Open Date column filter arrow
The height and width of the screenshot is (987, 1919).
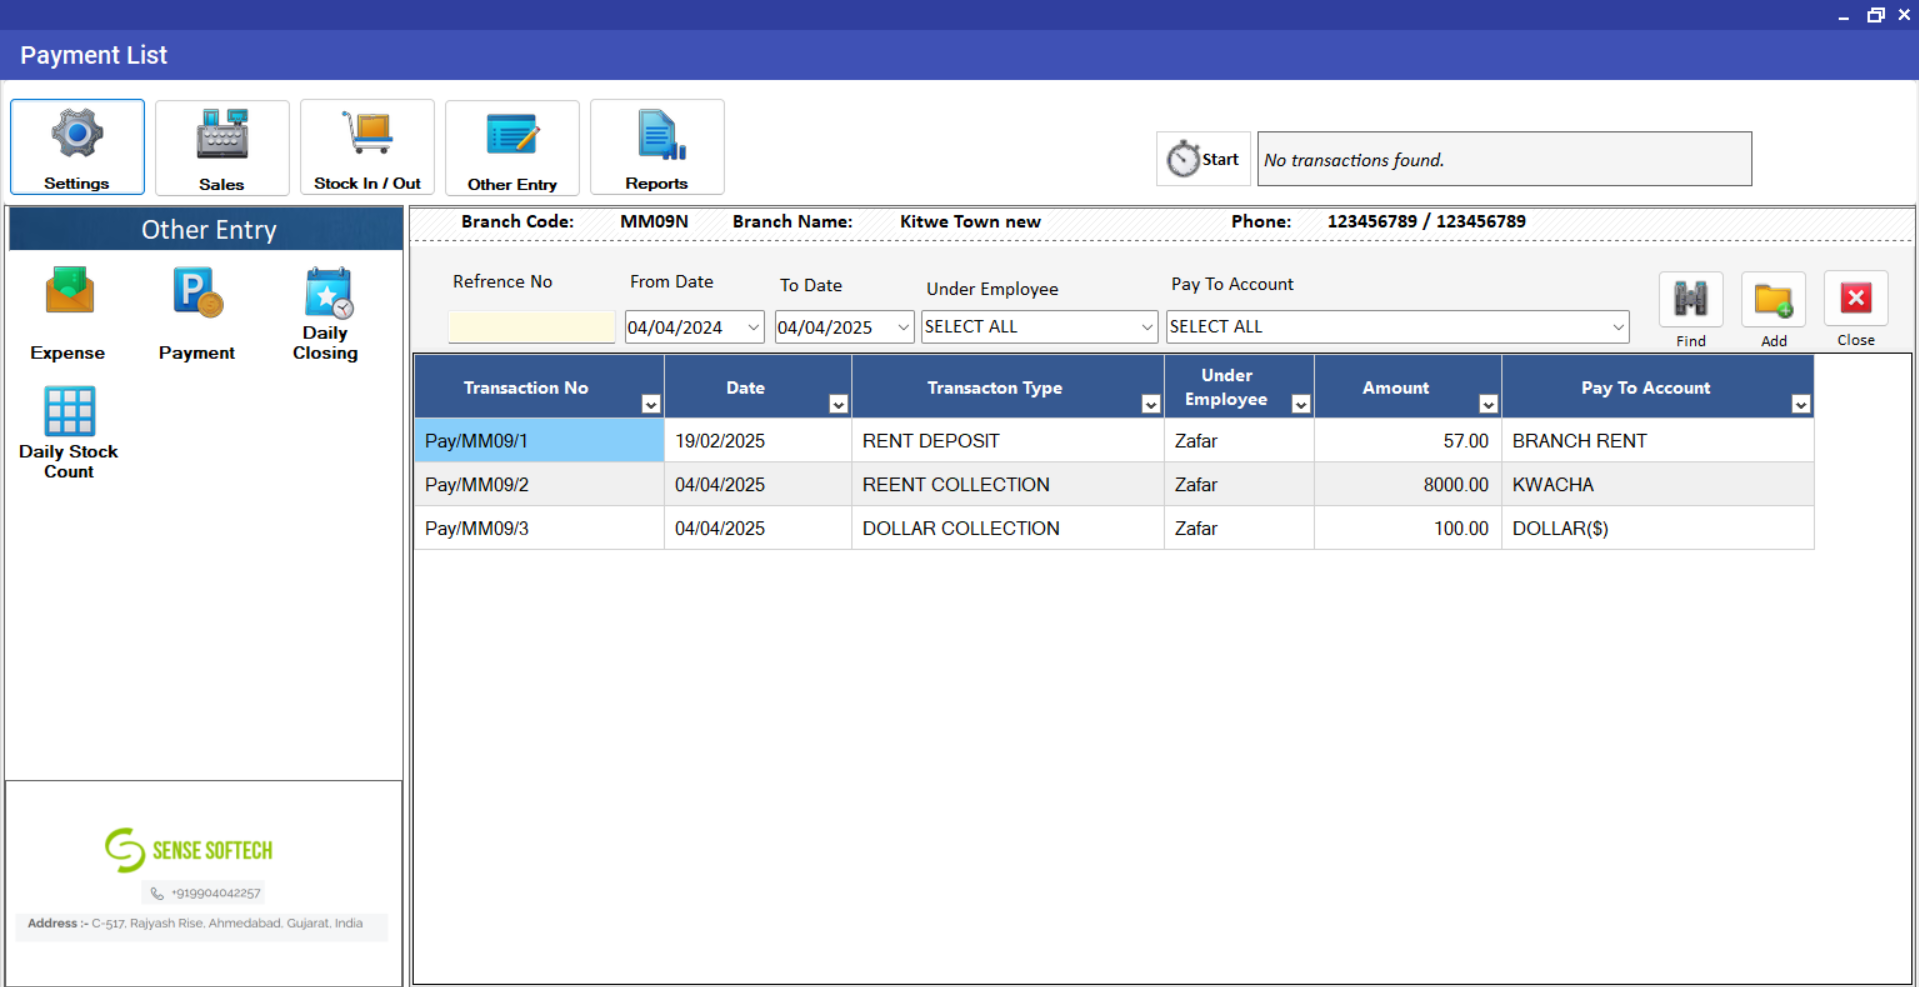tap(839, 404)
